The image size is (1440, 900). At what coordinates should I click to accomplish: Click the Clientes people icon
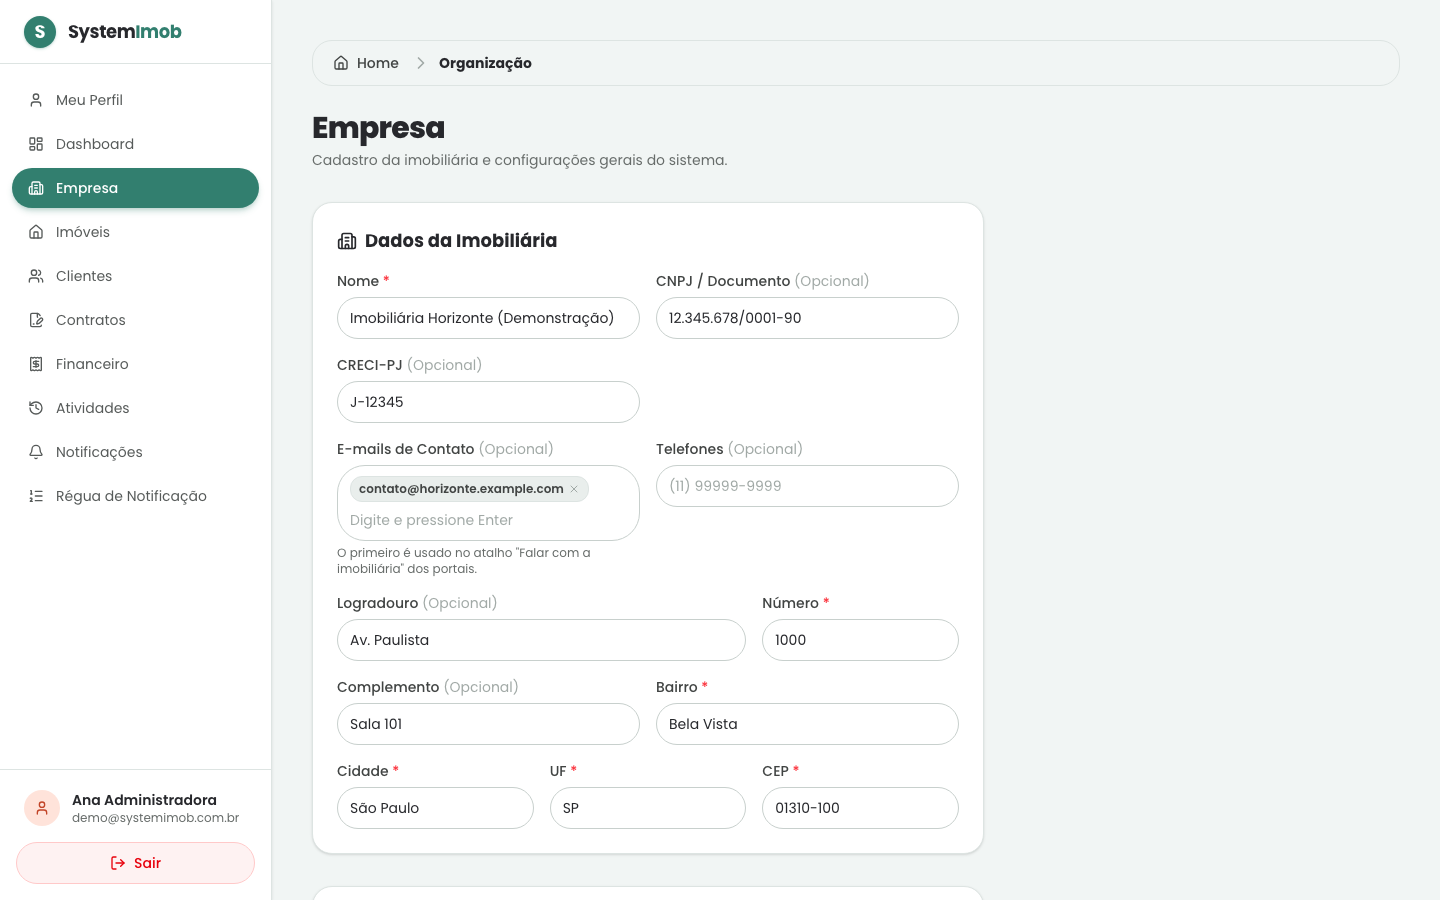click(36, 276)
